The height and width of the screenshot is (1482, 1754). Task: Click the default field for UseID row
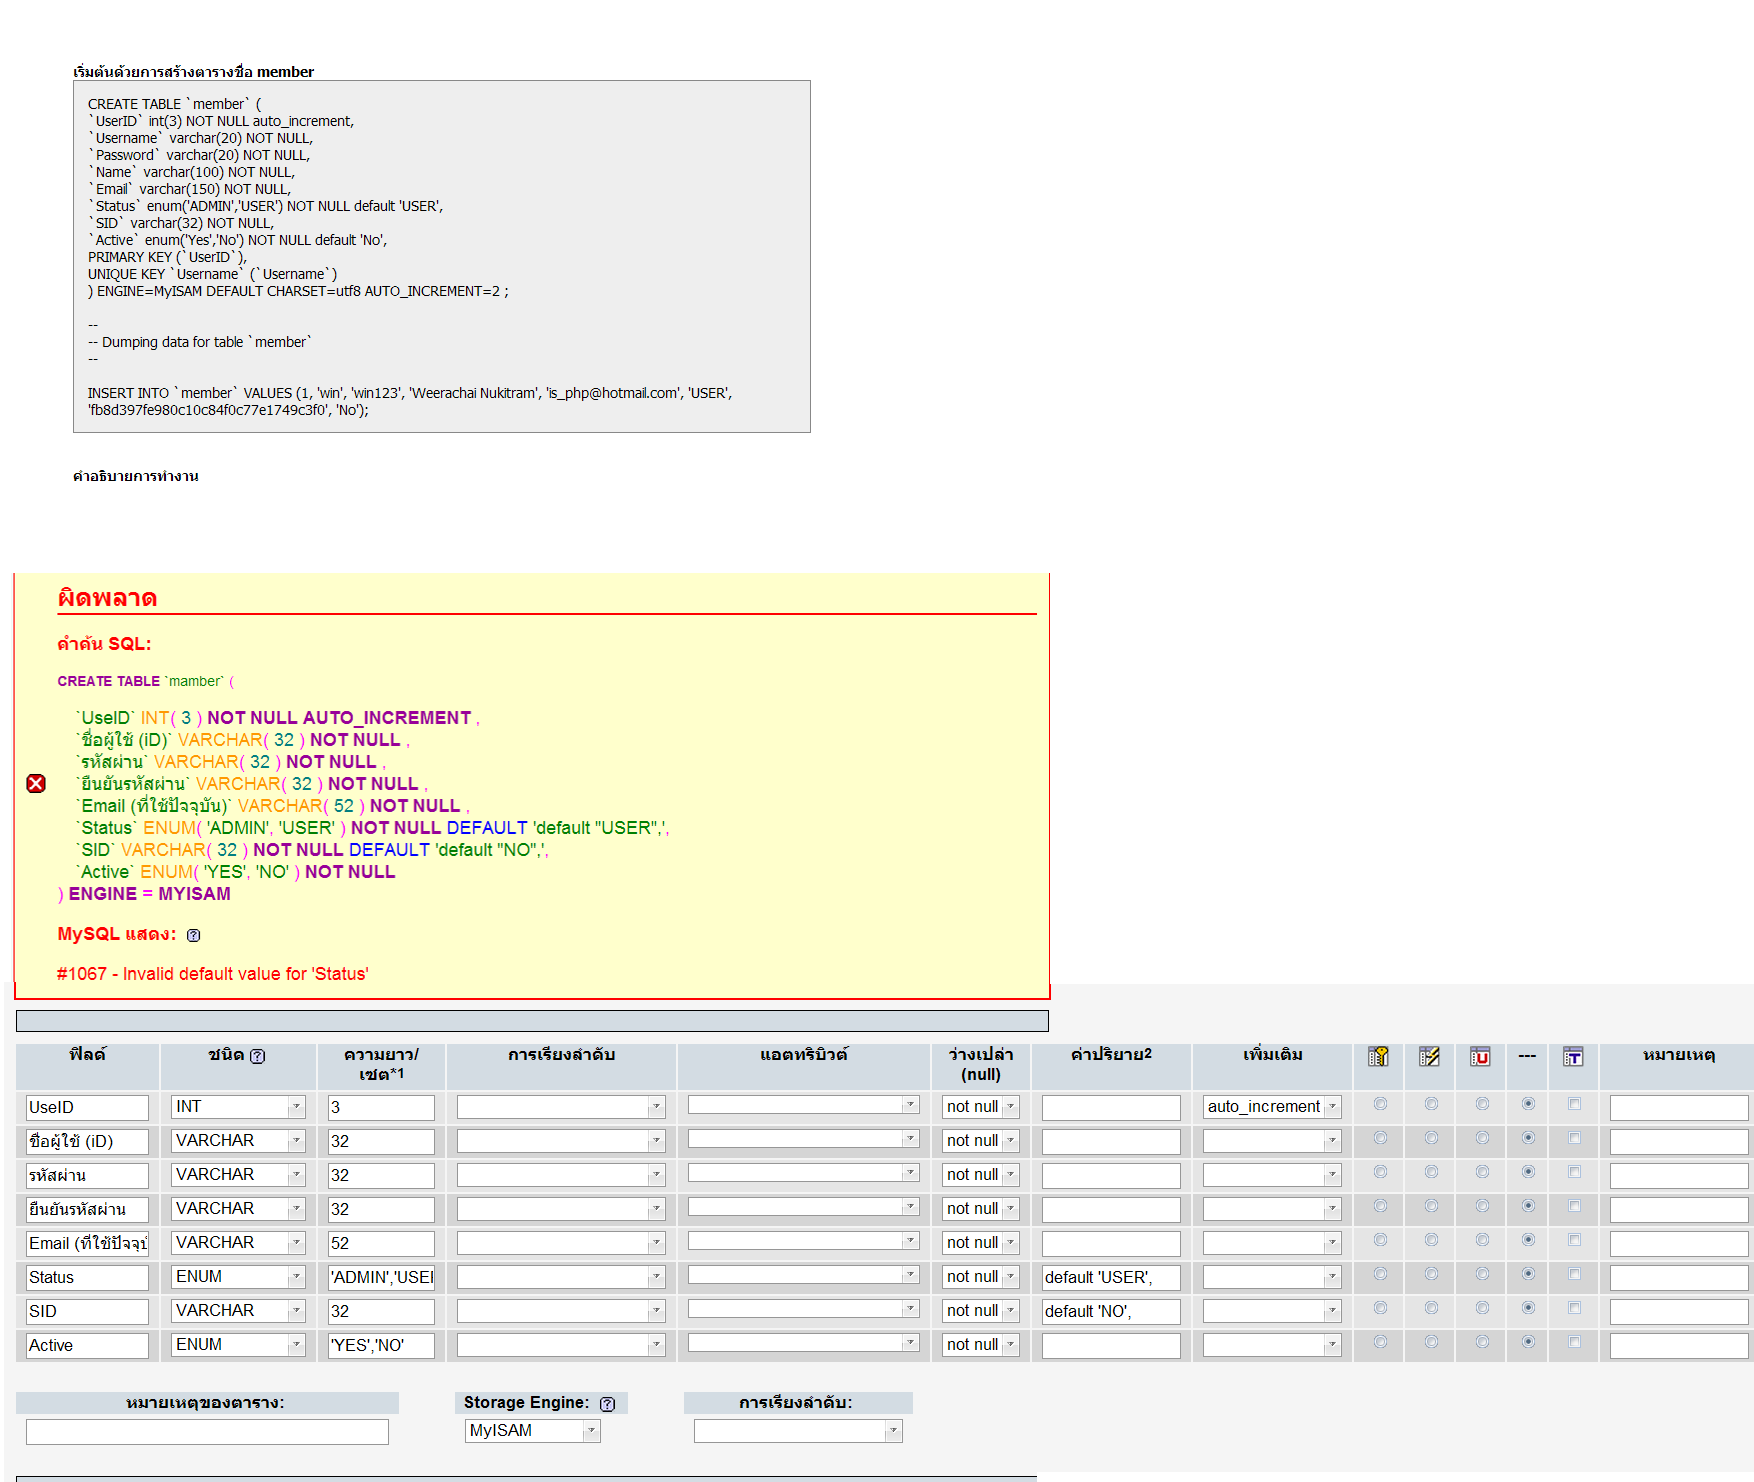click(x=1111, y=1107)
